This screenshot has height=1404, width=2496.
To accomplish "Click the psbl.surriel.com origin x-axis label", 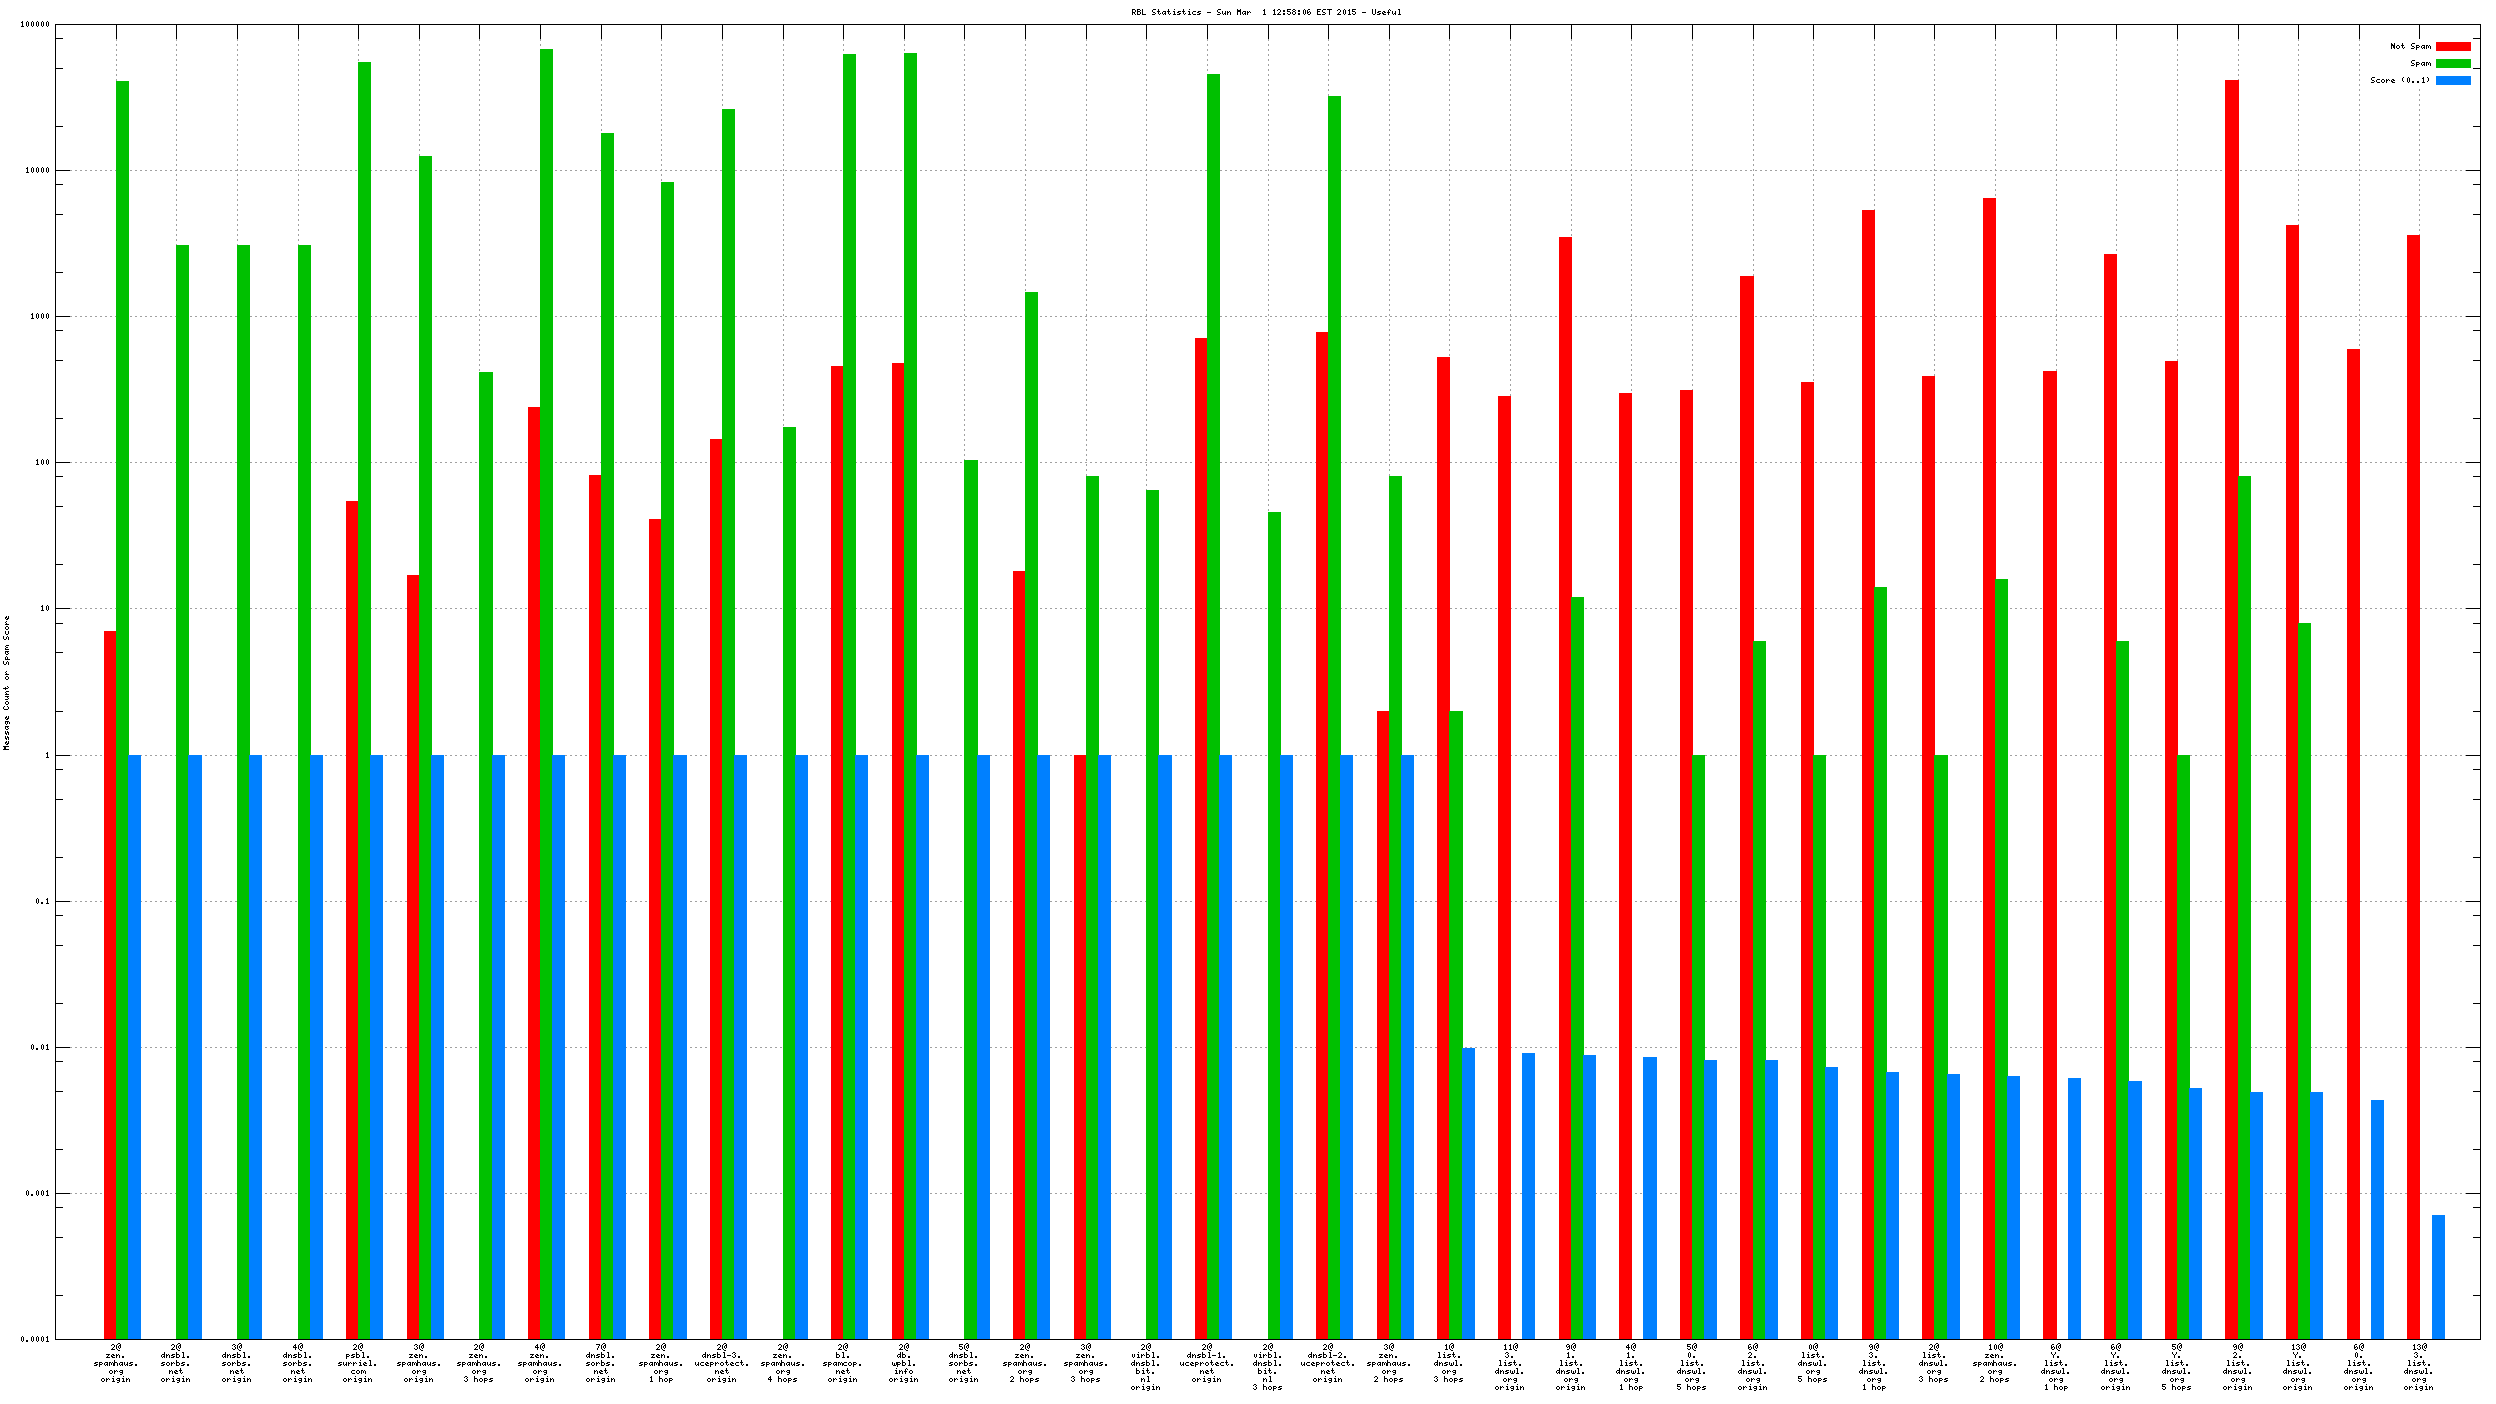I will coord(358,1364).
